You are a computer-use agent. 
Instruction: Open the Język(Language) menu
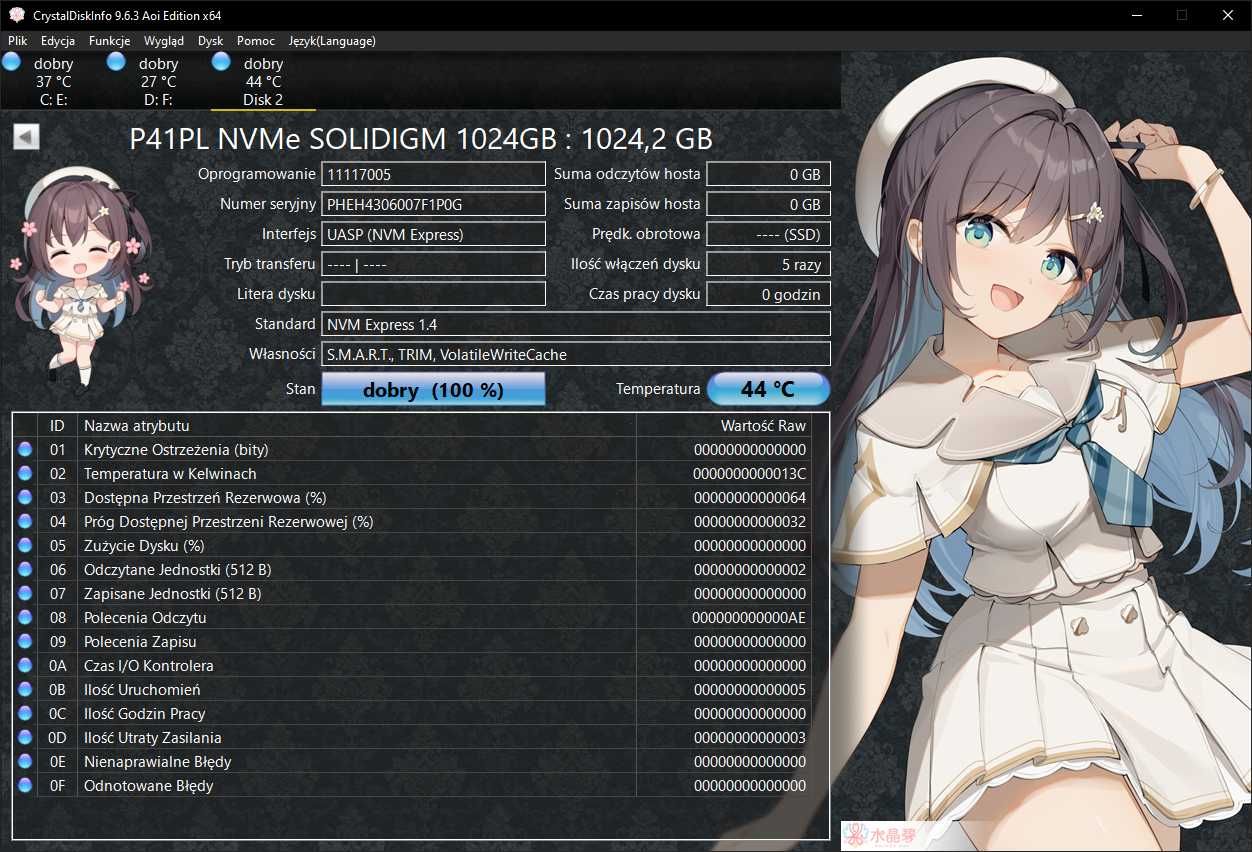pos(332,41)
